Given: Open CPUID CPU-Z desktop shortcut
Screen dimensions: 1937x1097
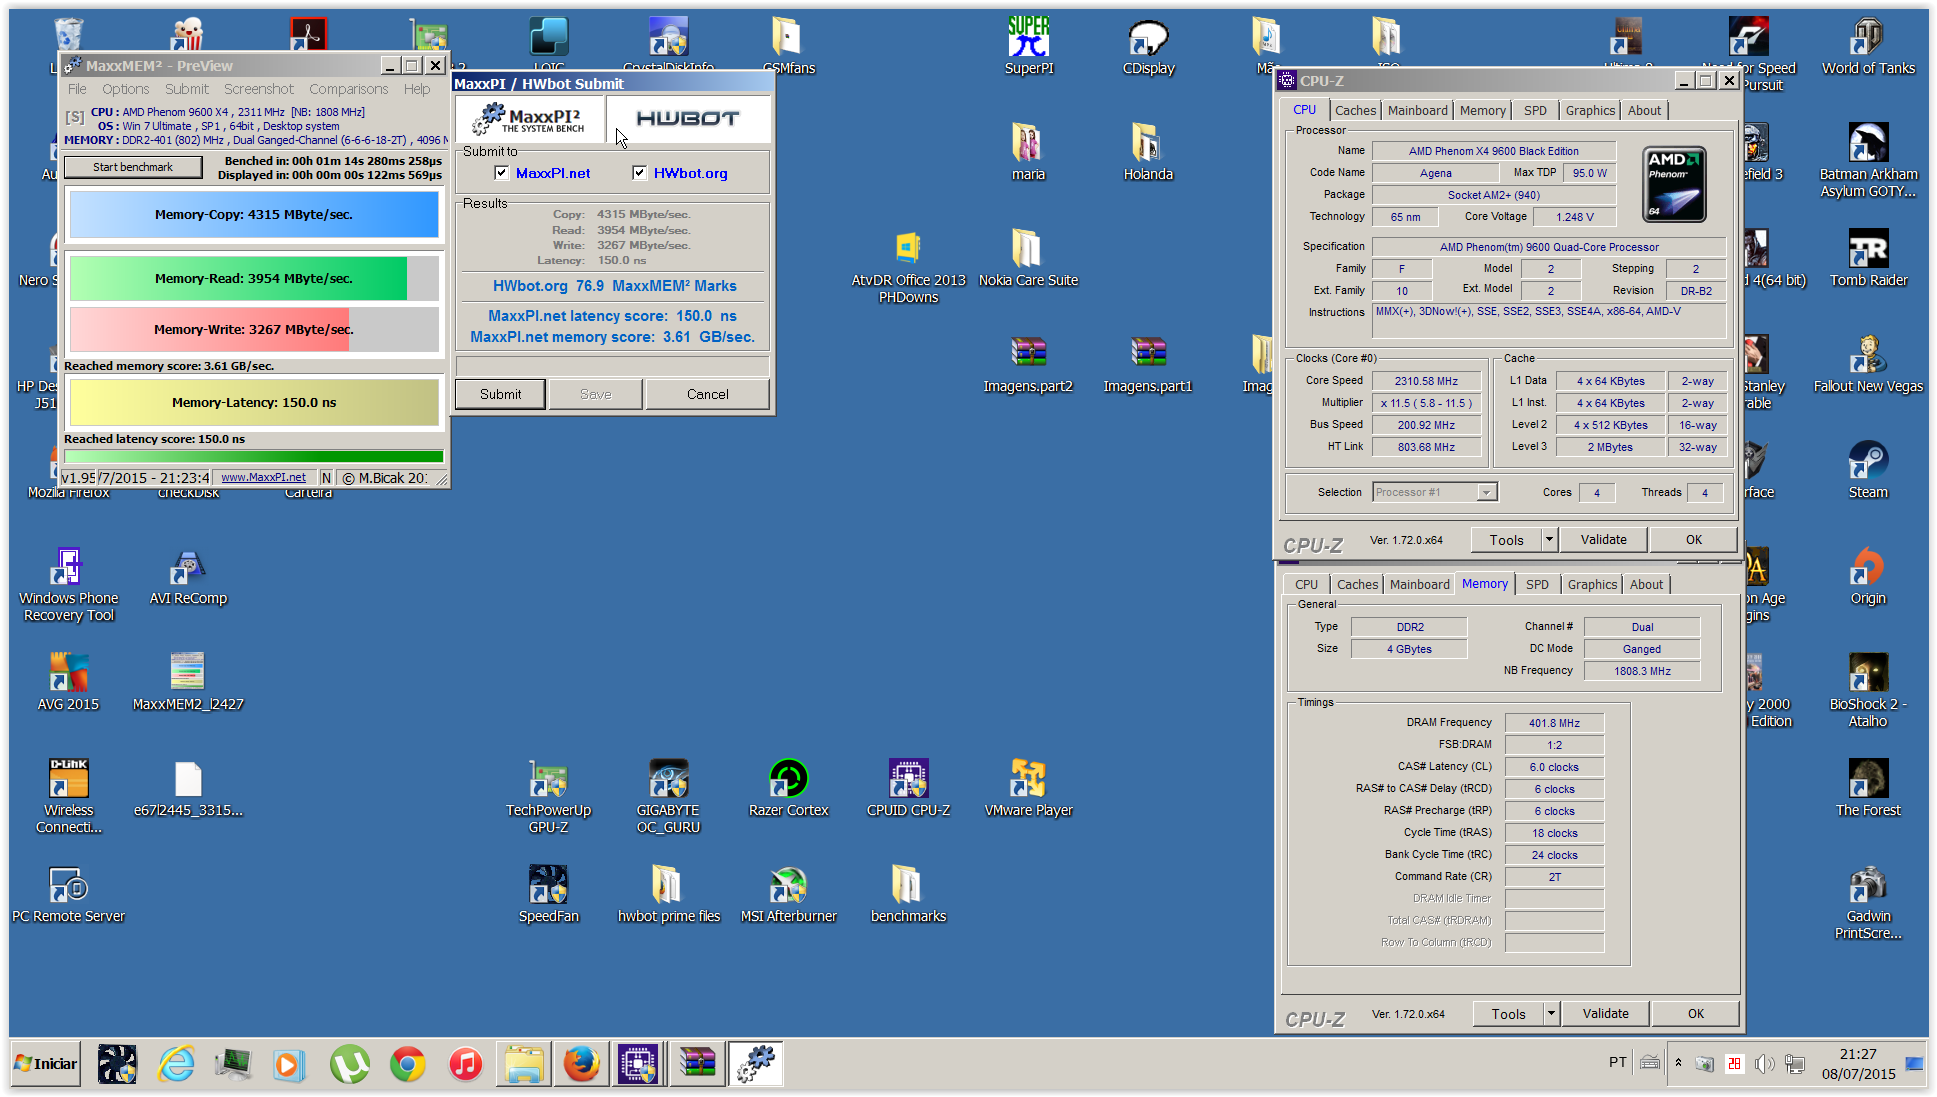Looking at the screenshot, I should 908,789.
